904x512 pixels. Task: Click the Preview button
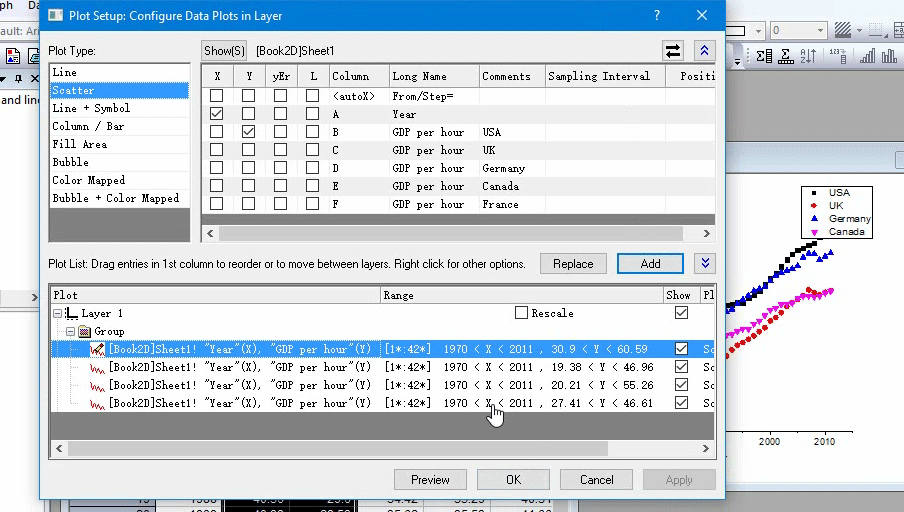(x=430, y=479)
